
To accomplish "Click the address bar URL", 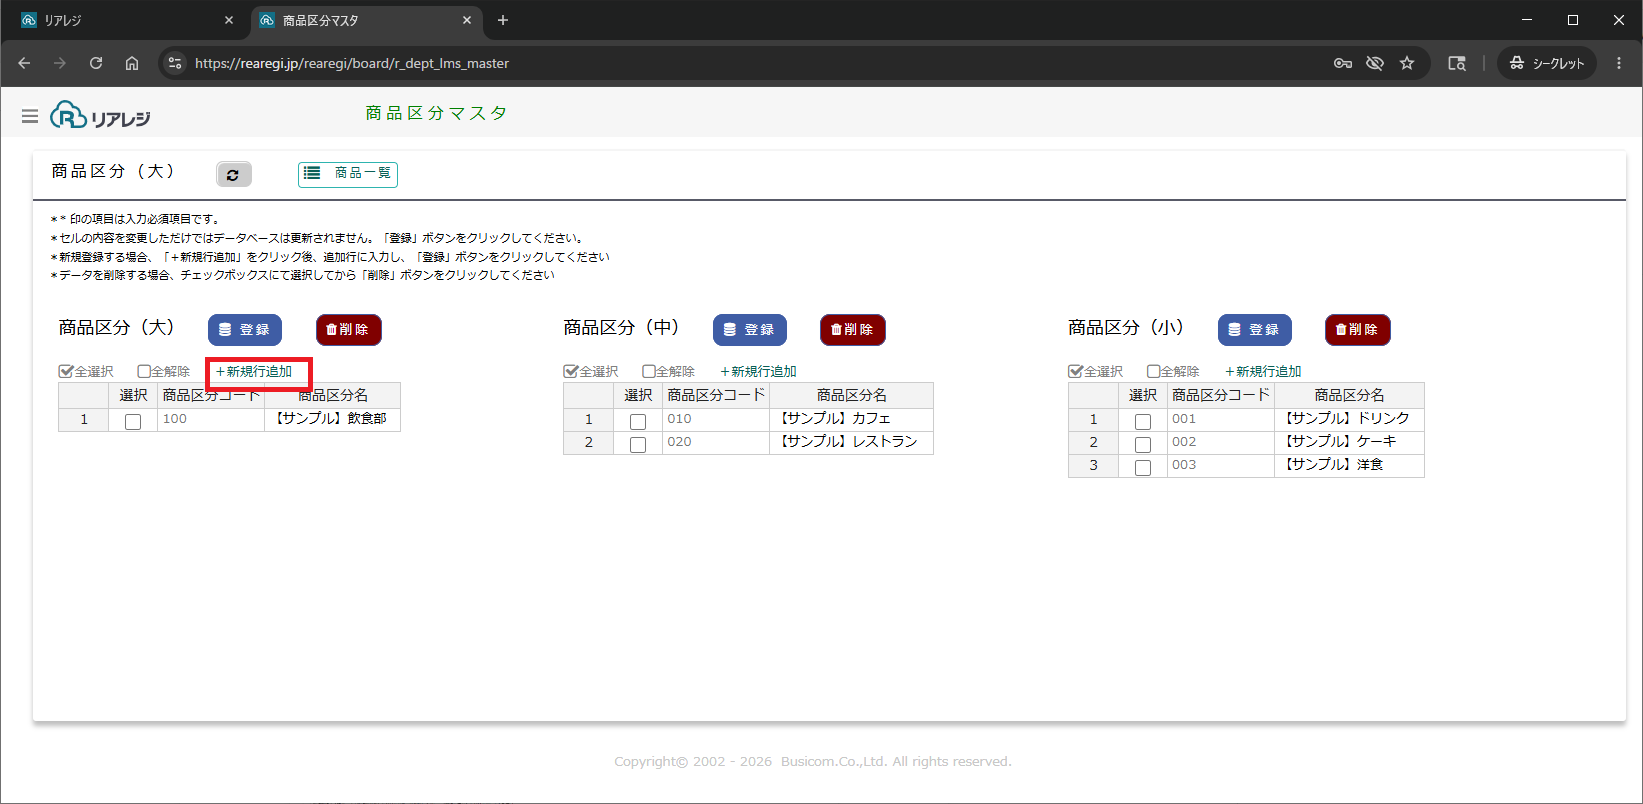I will pos(352,63).
